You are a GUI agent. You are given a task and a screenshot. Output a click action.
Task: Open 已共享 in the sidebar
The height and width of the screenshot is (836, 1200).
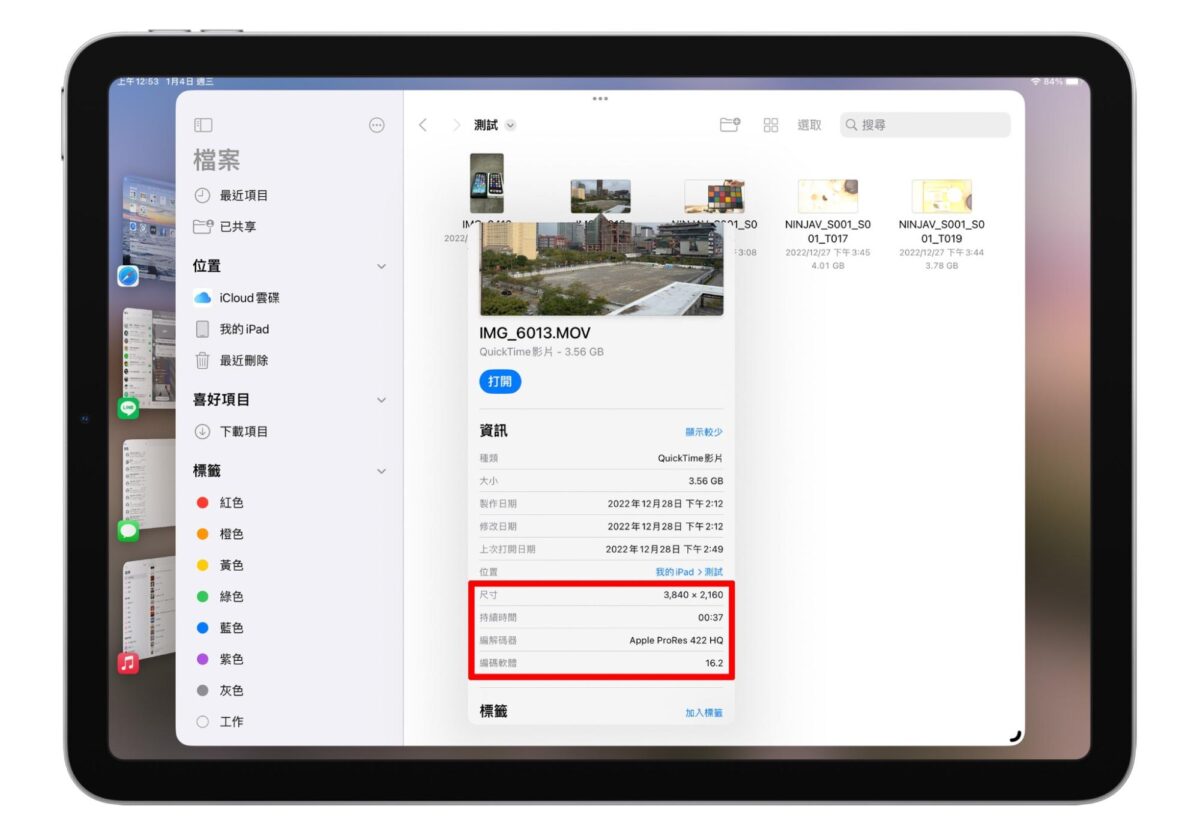tap(226, 227)
